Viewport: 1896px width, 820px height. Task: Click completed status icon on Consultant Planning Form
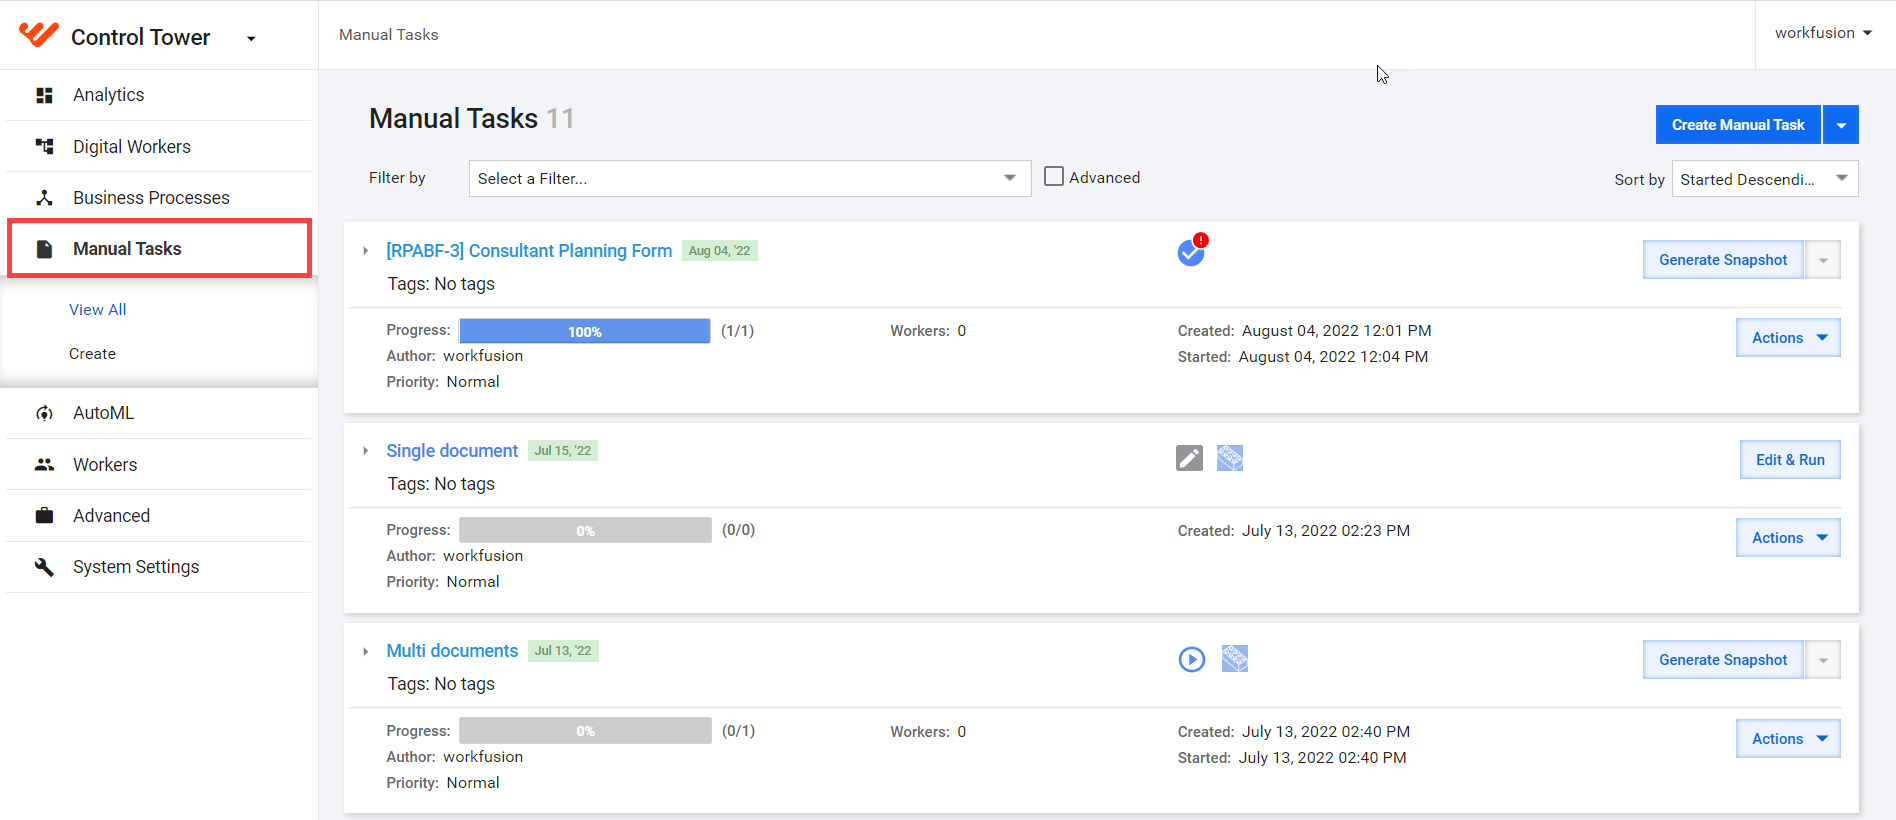pyautogui.click(x=1191, y=252)
